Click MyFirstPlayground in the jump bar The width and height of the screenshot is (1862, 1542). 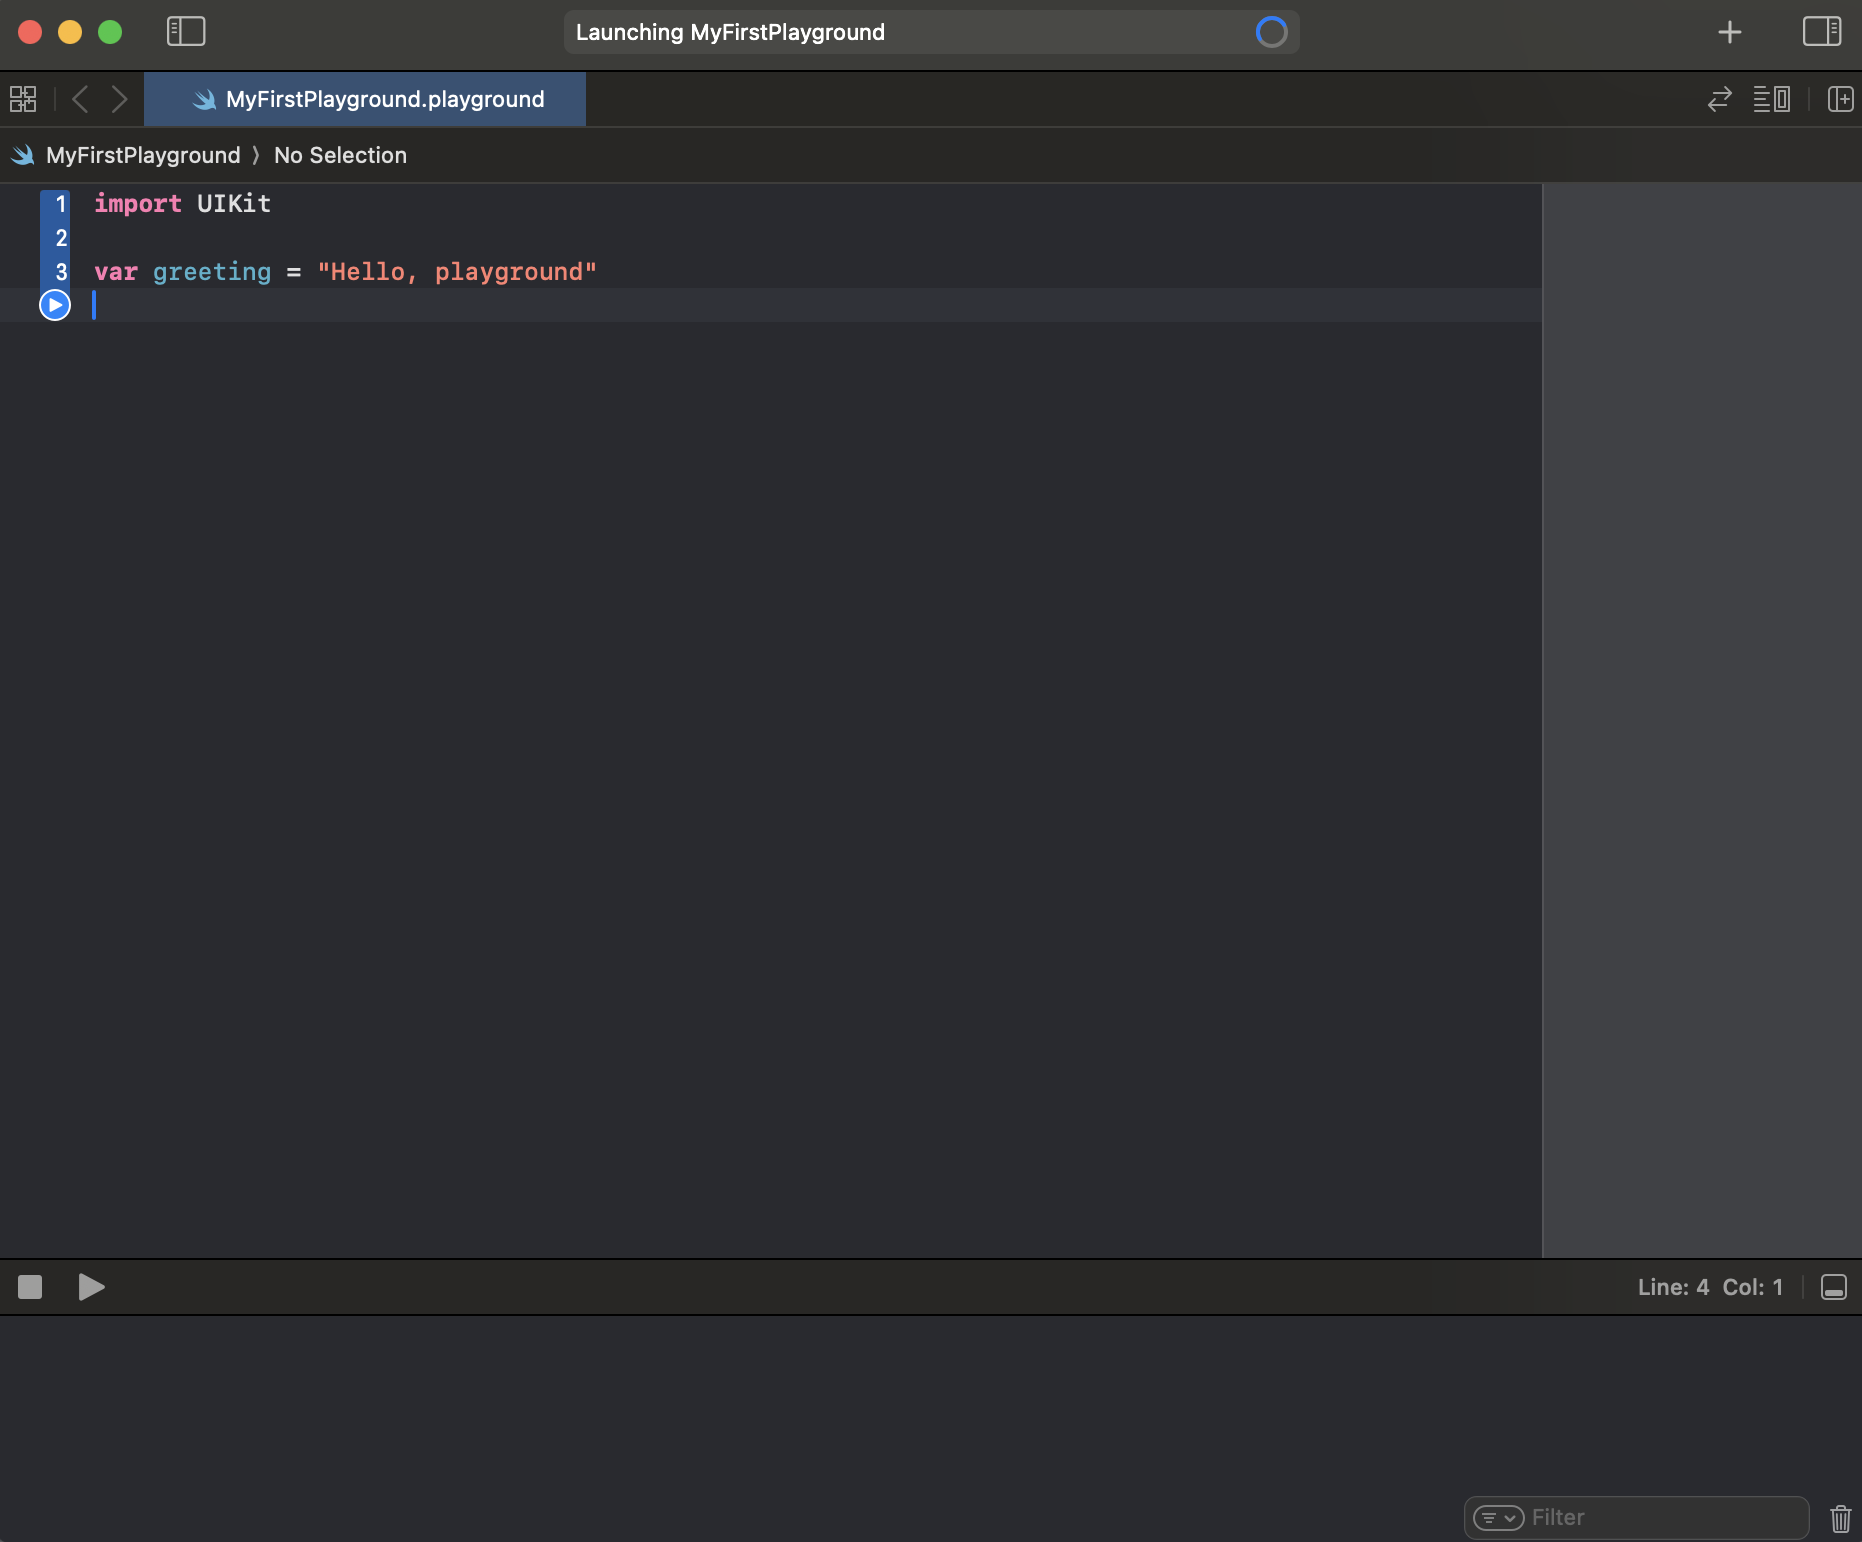click(142, 155)
